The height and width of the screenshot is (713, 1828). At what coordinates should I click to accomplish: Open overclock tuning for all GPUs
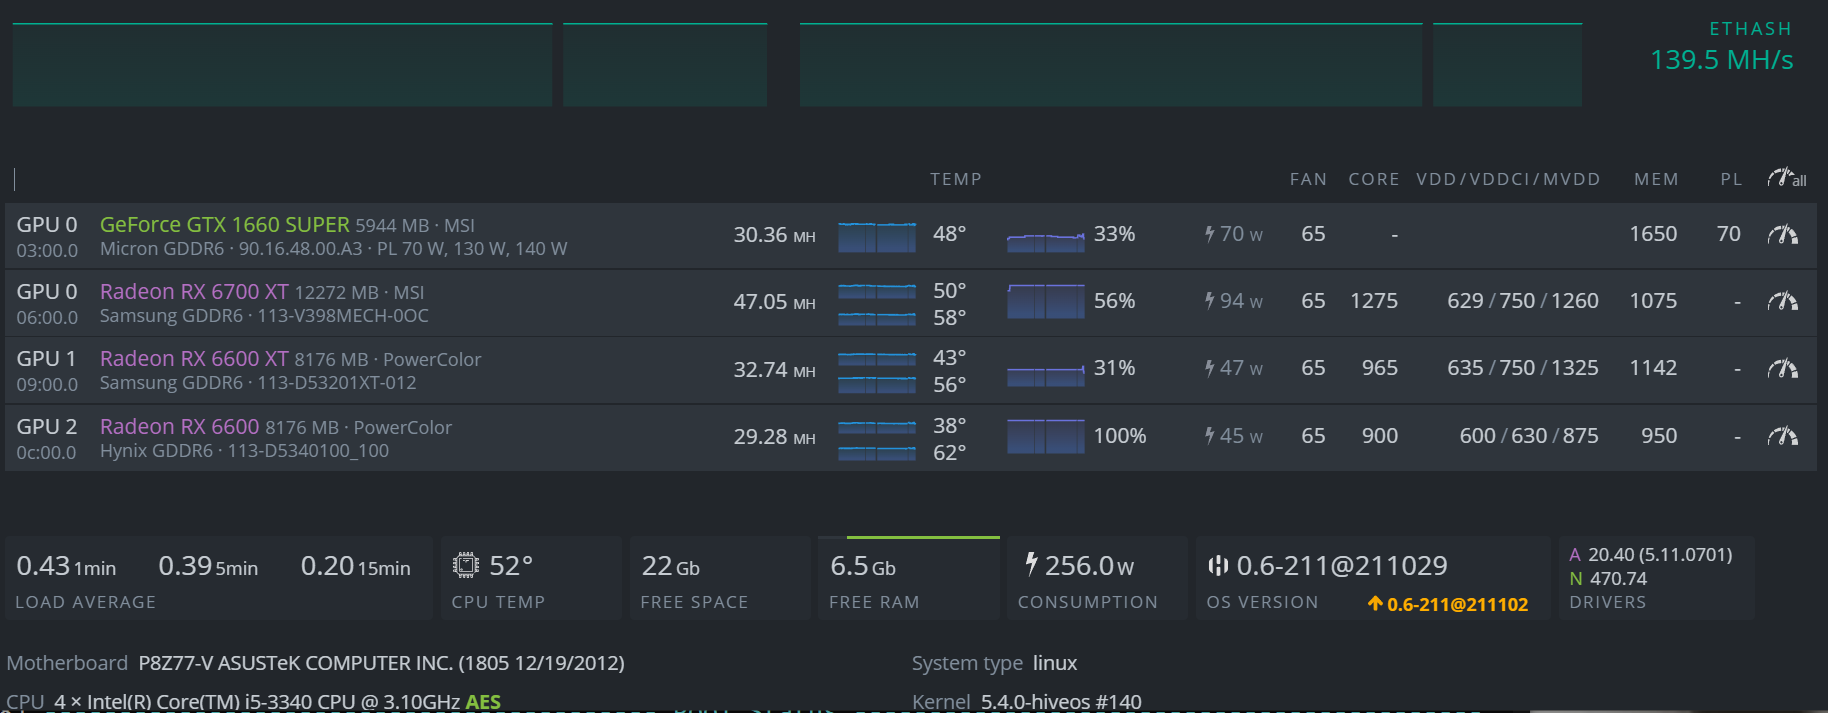[x=1786, y=179]
